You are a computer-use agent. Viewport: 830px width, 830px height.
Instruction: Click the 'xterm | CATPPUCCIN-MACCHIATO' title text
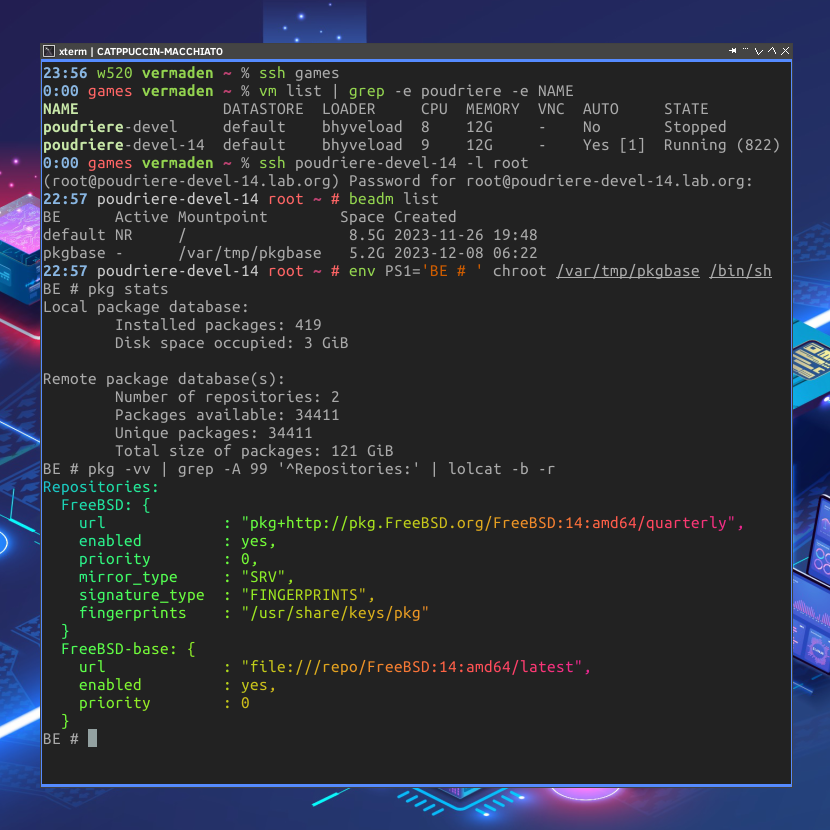click(x=141, y=51)
